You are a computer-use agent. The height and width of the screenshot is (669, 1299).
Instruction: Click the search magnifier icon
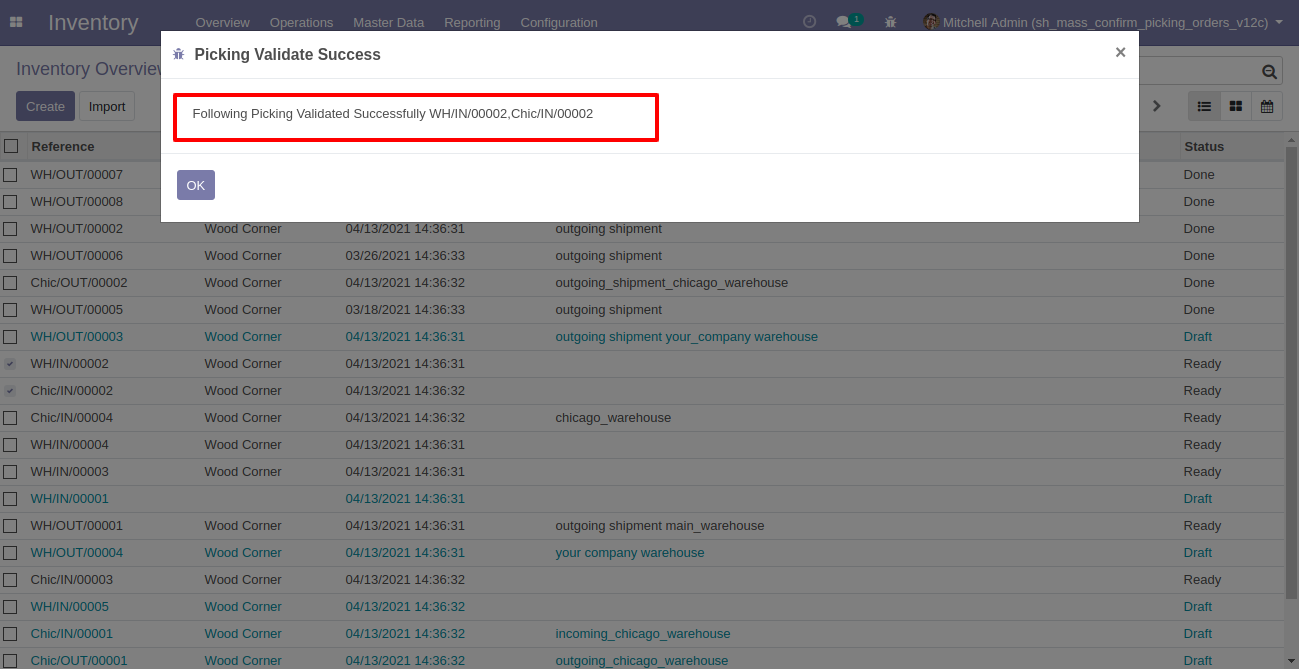tap(1269, 71)
